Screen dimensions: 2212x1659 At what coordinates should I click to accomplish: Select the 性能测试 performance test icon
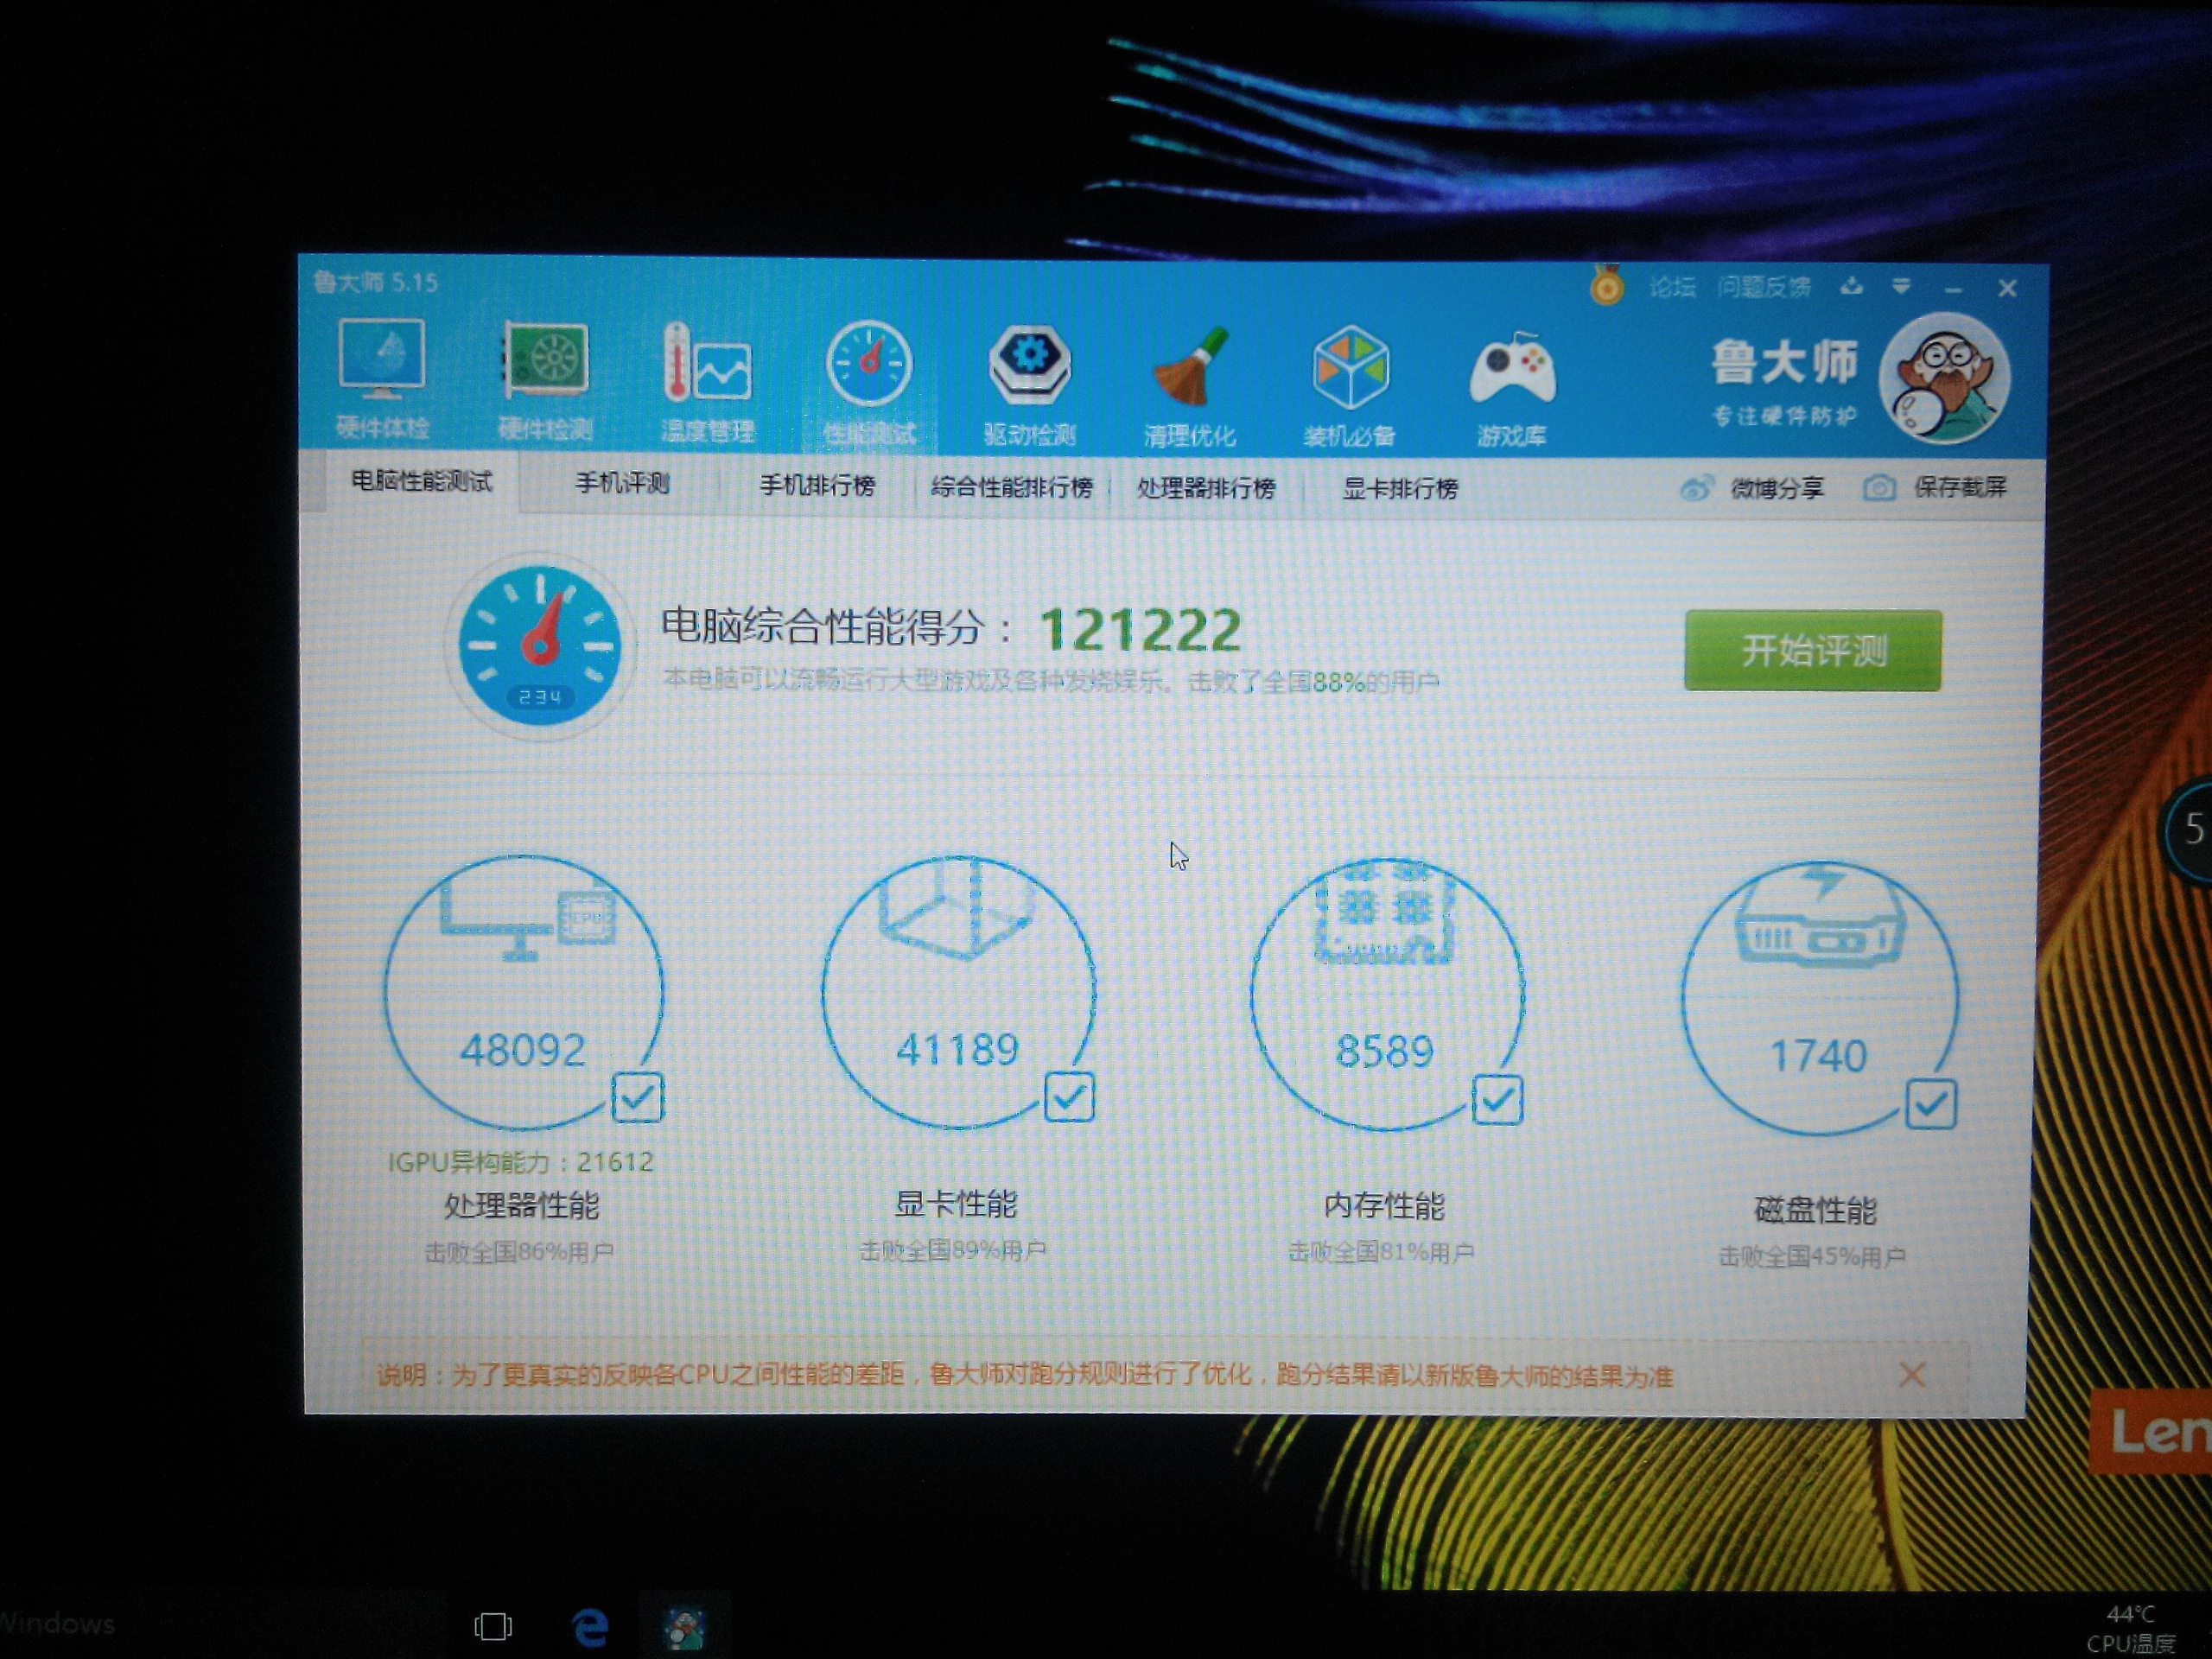click(869, 383)
